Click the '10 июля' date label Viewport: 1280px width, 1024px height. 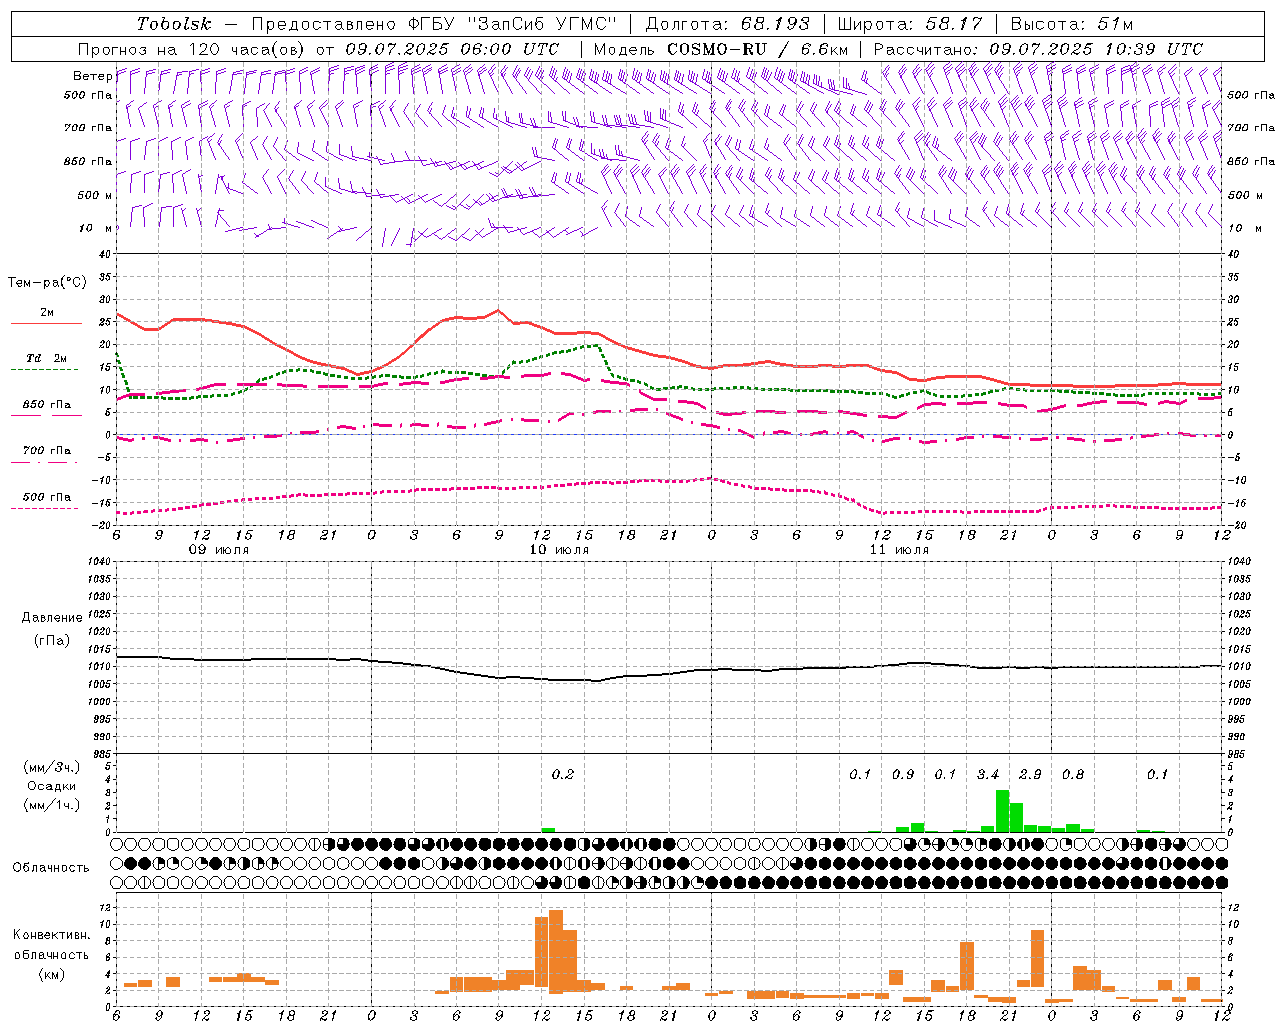pyautogui.click(x=559, y=550)
